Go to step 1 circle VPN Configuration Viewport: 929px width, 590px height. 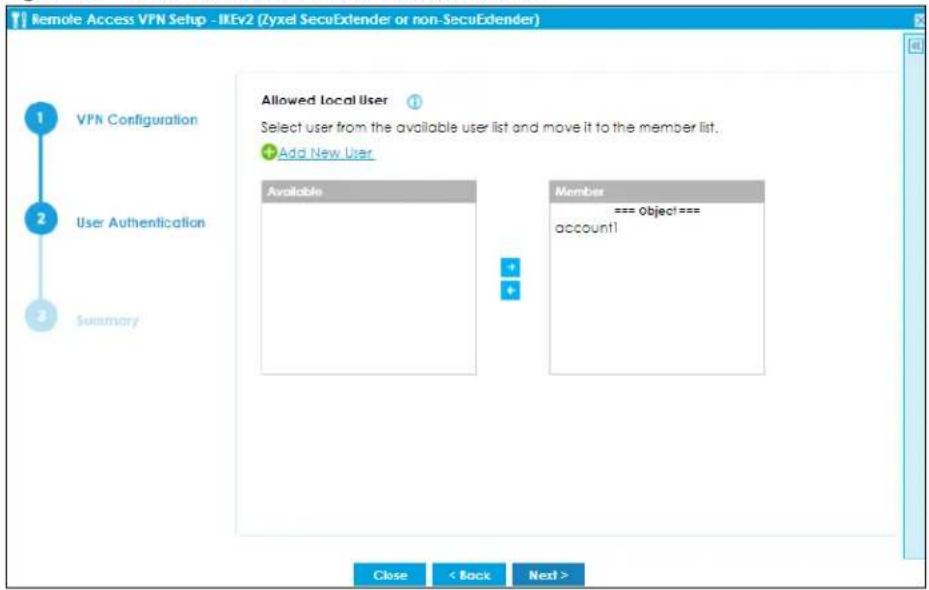coord(41,118)
